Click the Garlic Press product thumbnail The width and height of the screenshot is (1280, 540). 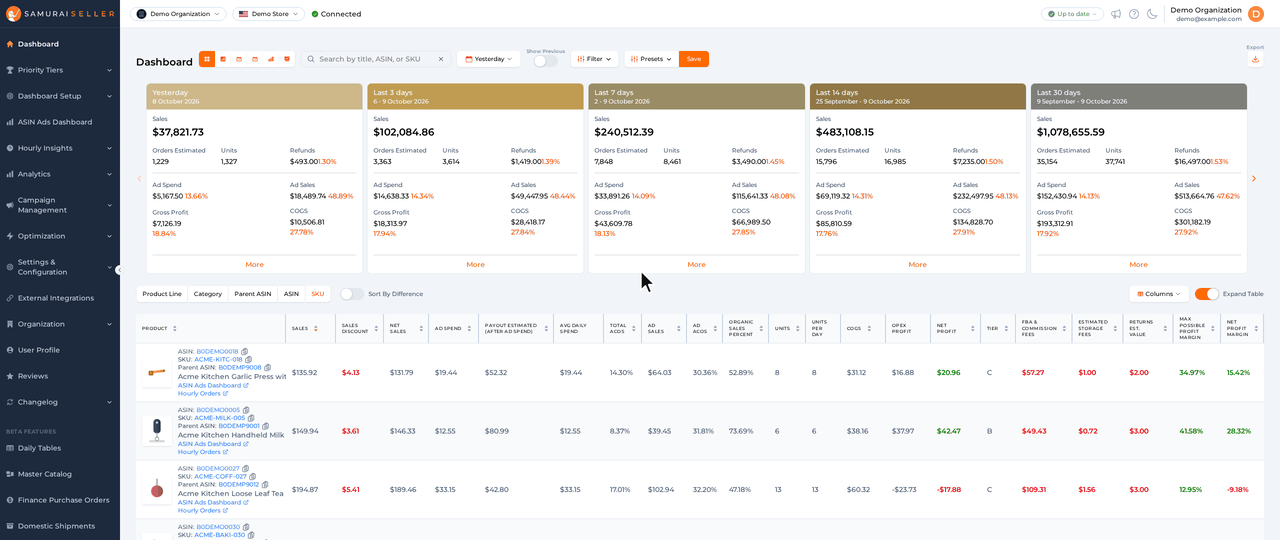[157, 373]
